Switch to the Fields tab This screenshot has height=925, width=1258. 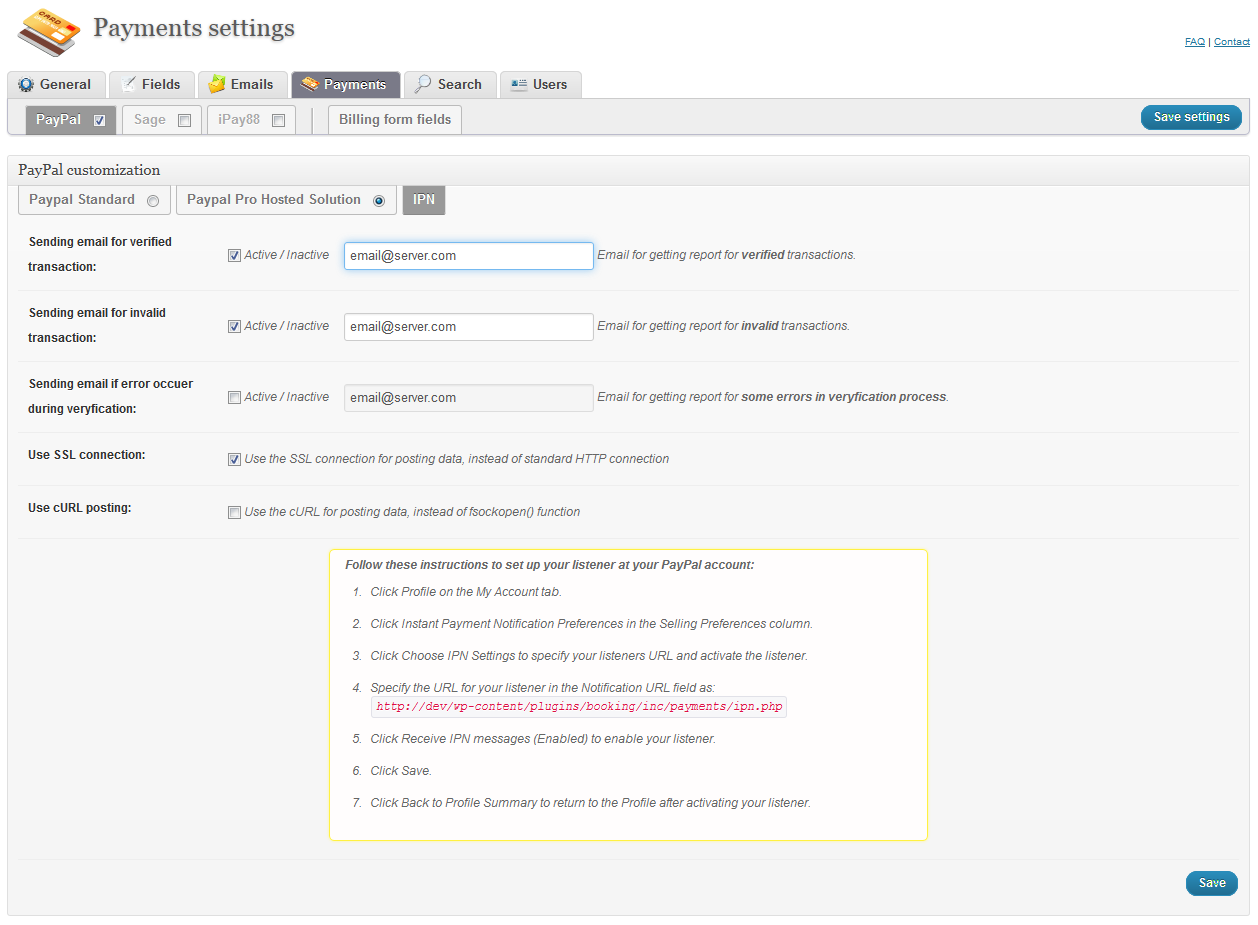pos(151,85)
